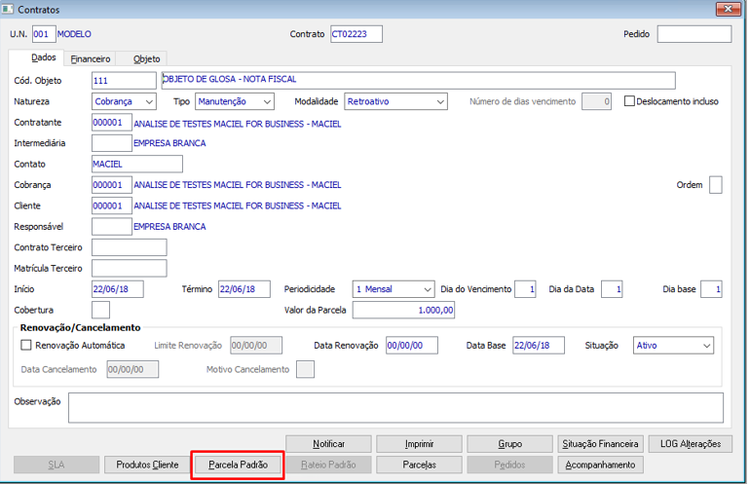This screenshot has height=484, width=750.
Task: Click the Dia da Data field
Action: click(x=612, y=289)
